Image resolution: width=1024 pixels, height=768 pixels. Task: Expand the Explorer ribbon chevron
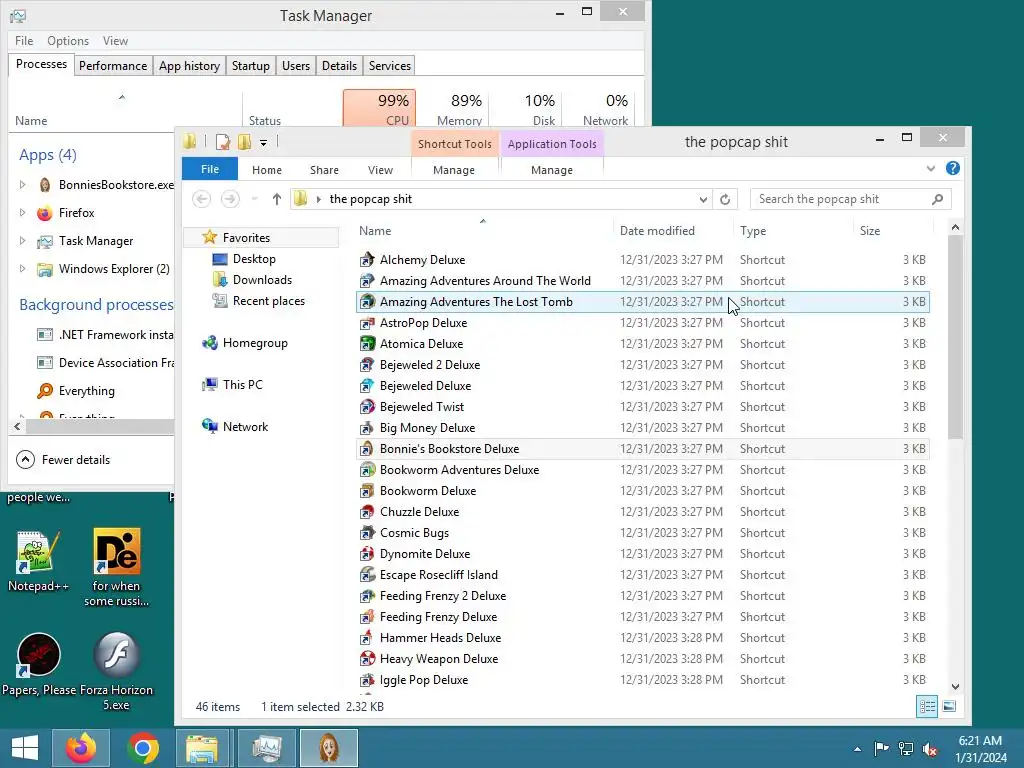click(x=931, y=168)
